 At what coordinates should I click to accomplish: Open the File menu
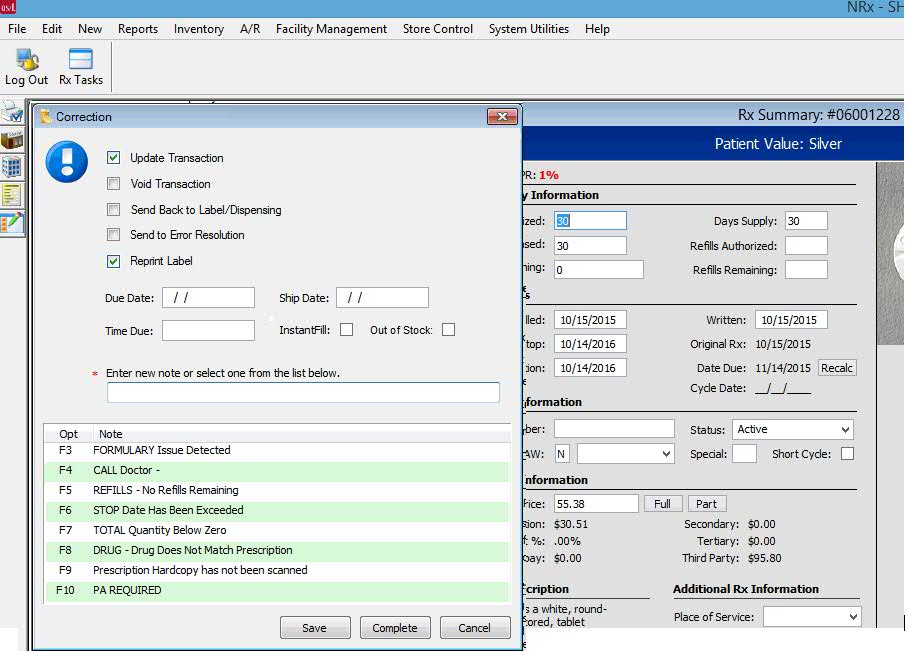pos(17,29)
